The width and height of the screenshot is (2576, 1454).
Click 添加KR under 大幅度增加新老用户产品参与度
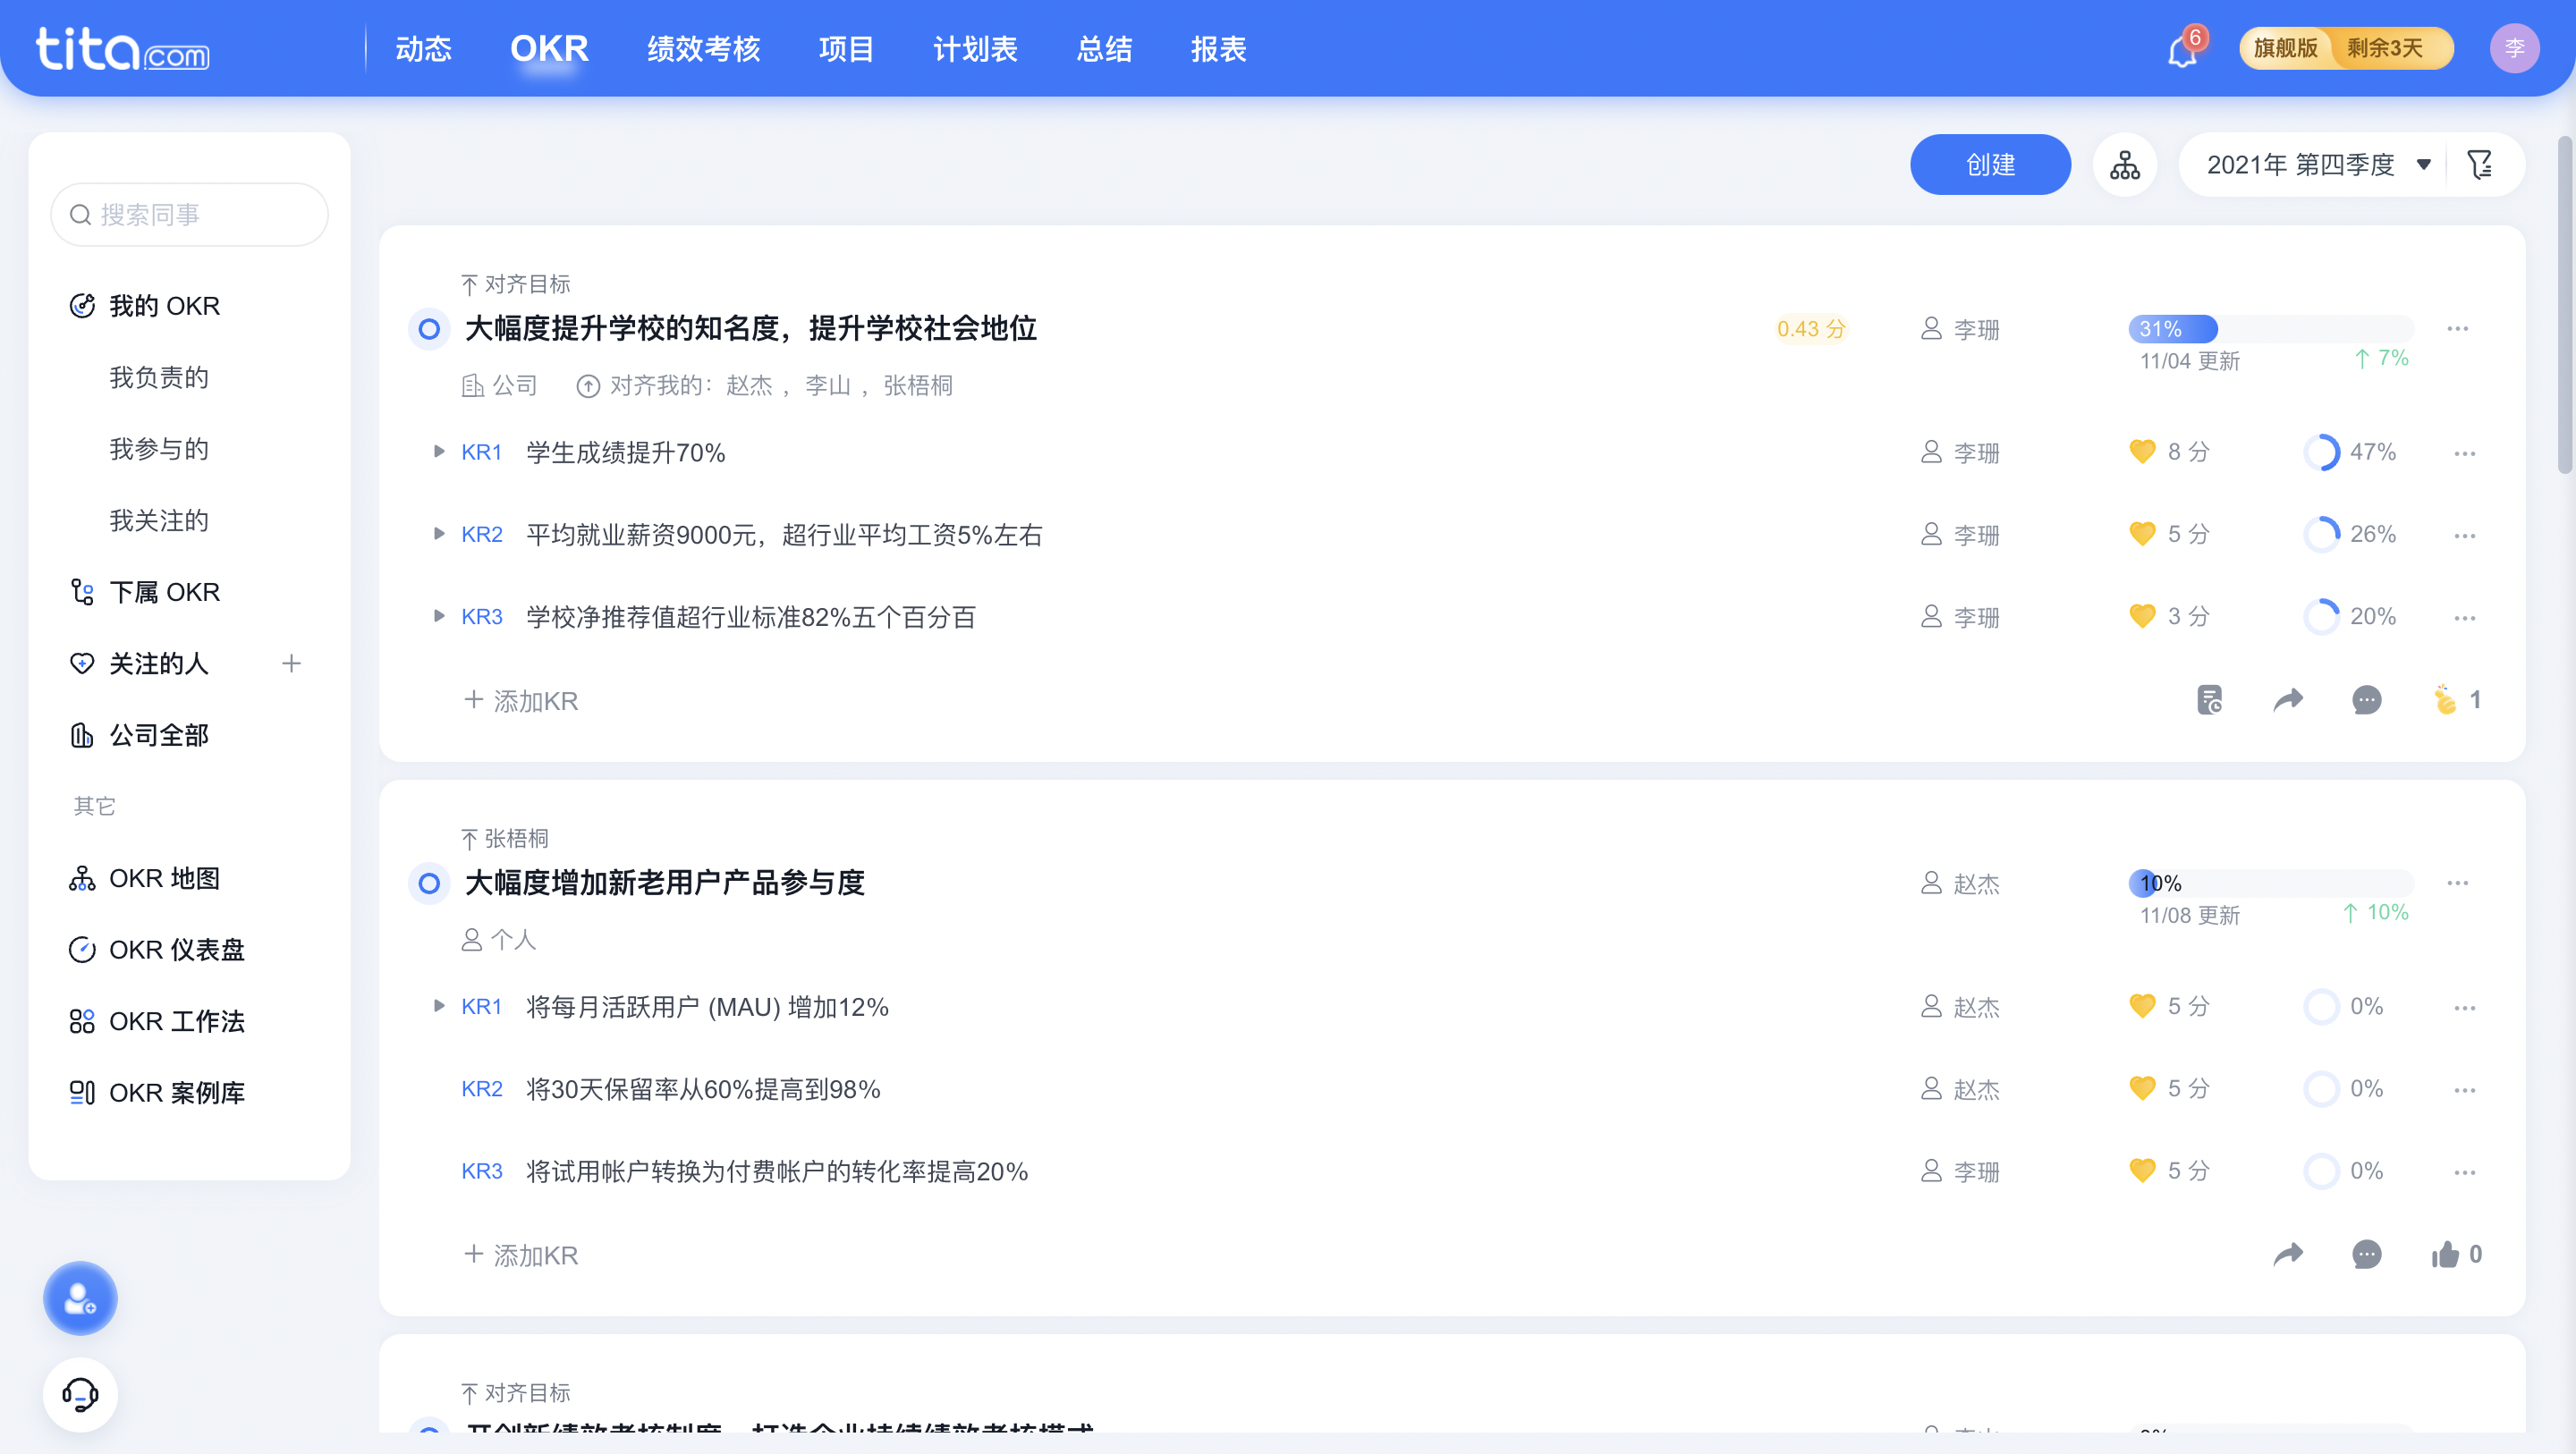click(521, 1255)
